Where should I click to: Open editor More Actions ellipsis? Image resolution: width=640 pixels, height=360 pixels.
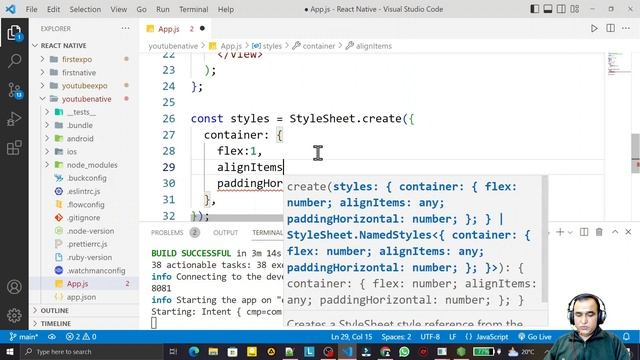(x=626, y=28)
